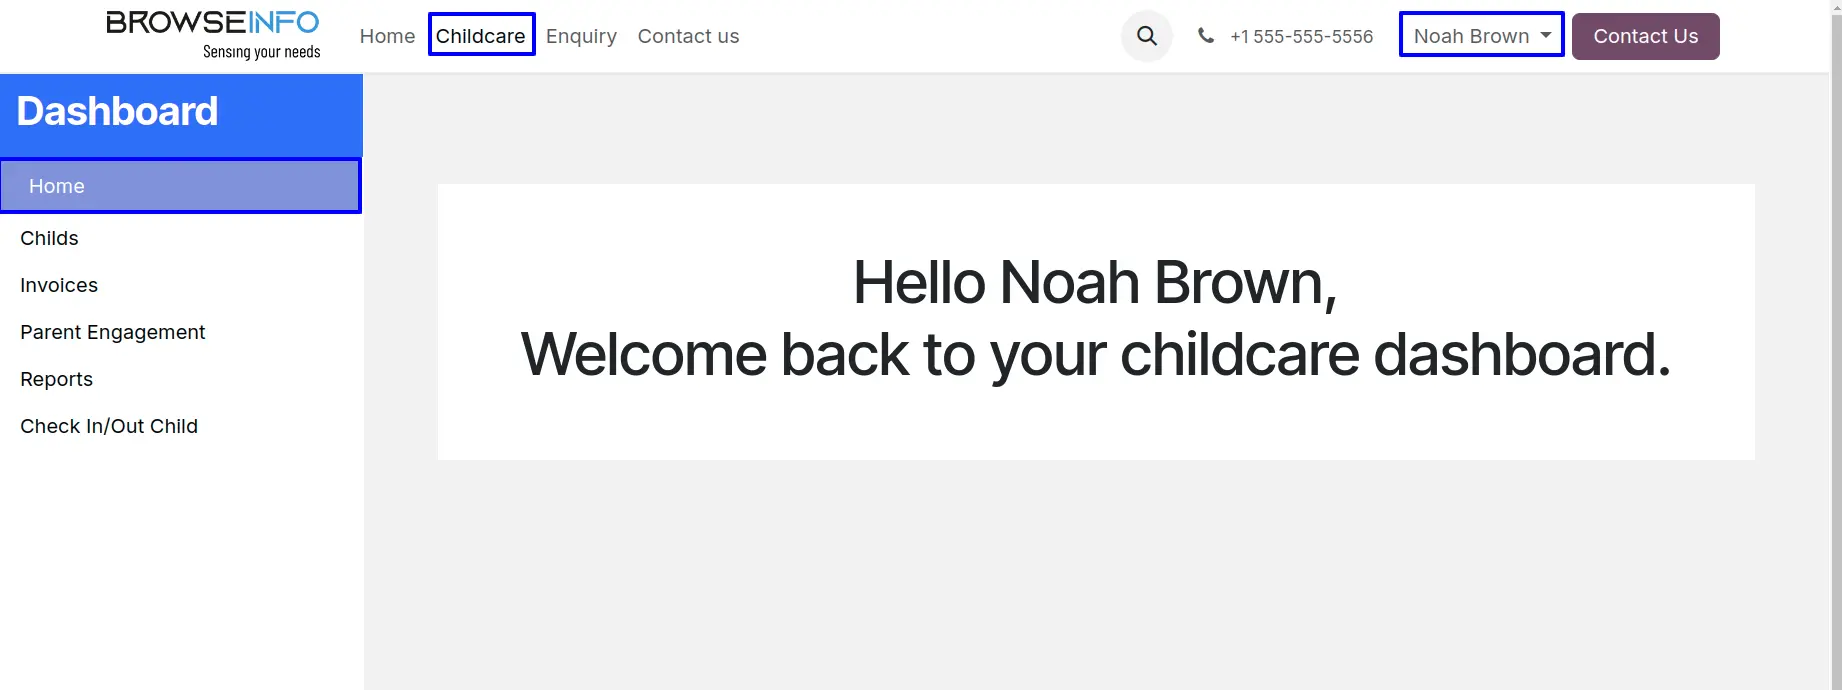Click the phone icon in header
The width and height of the screenshot is (1842, 690).
(1206, 36)
